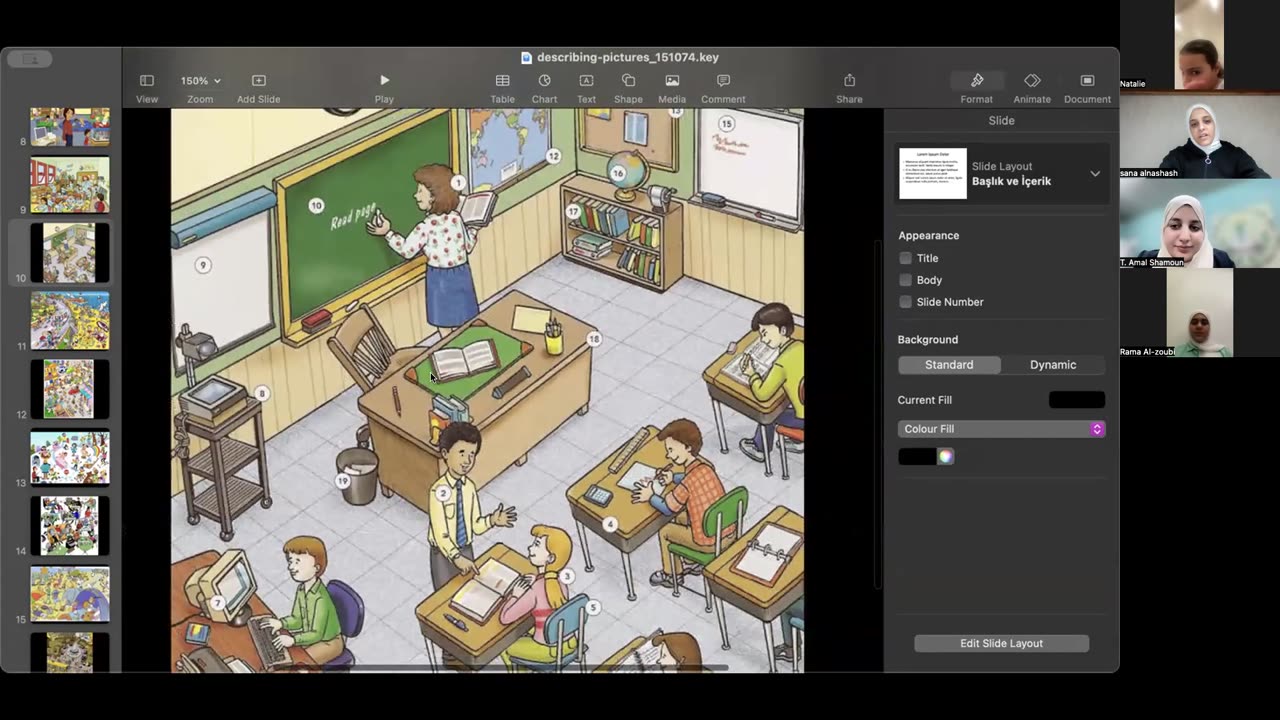Open the View sidebar options icon

pyautogui.click(x=147, y=80)
